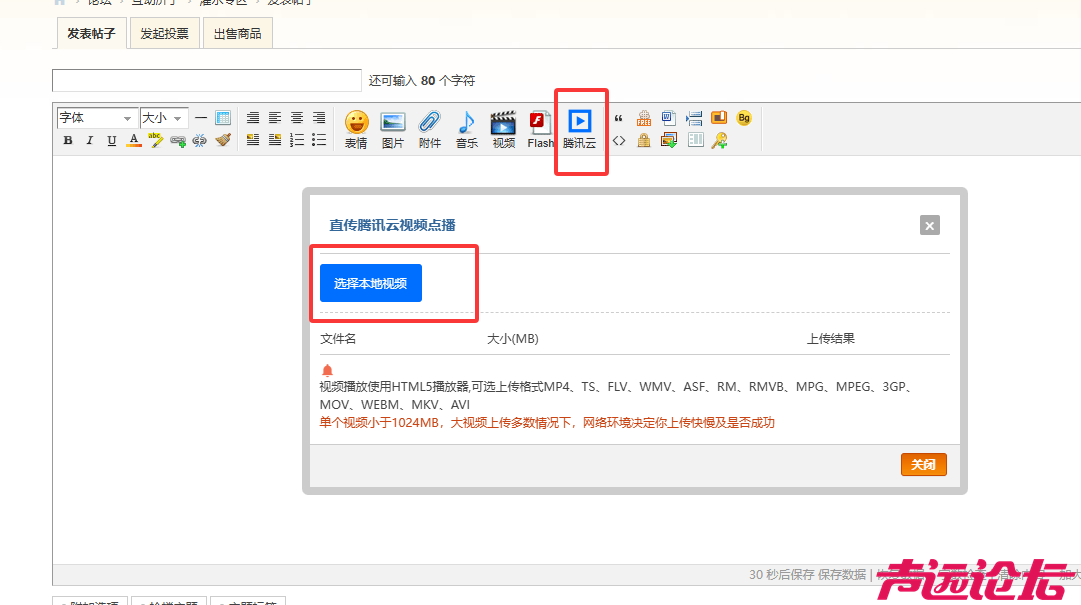1081x605 pixels.
Task: Click the post title input field
Action: [x=206, y=80]
